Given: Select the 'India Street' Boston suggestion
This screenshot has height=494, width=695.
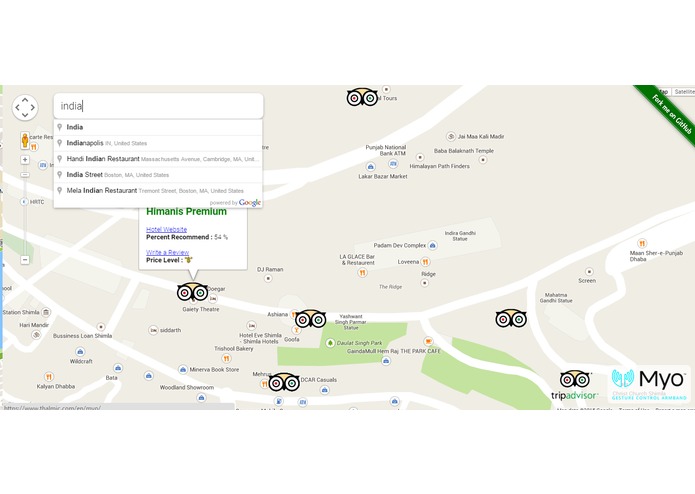Looking at the screenshot, I should 158,175.
